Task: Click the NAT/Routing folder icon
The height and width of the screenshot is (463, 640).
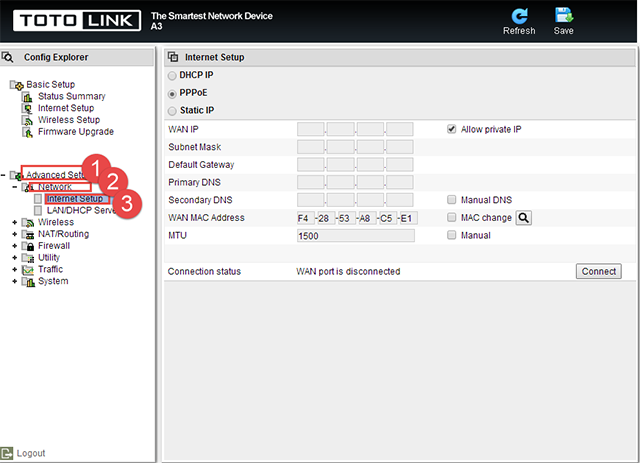Action: 28,234
